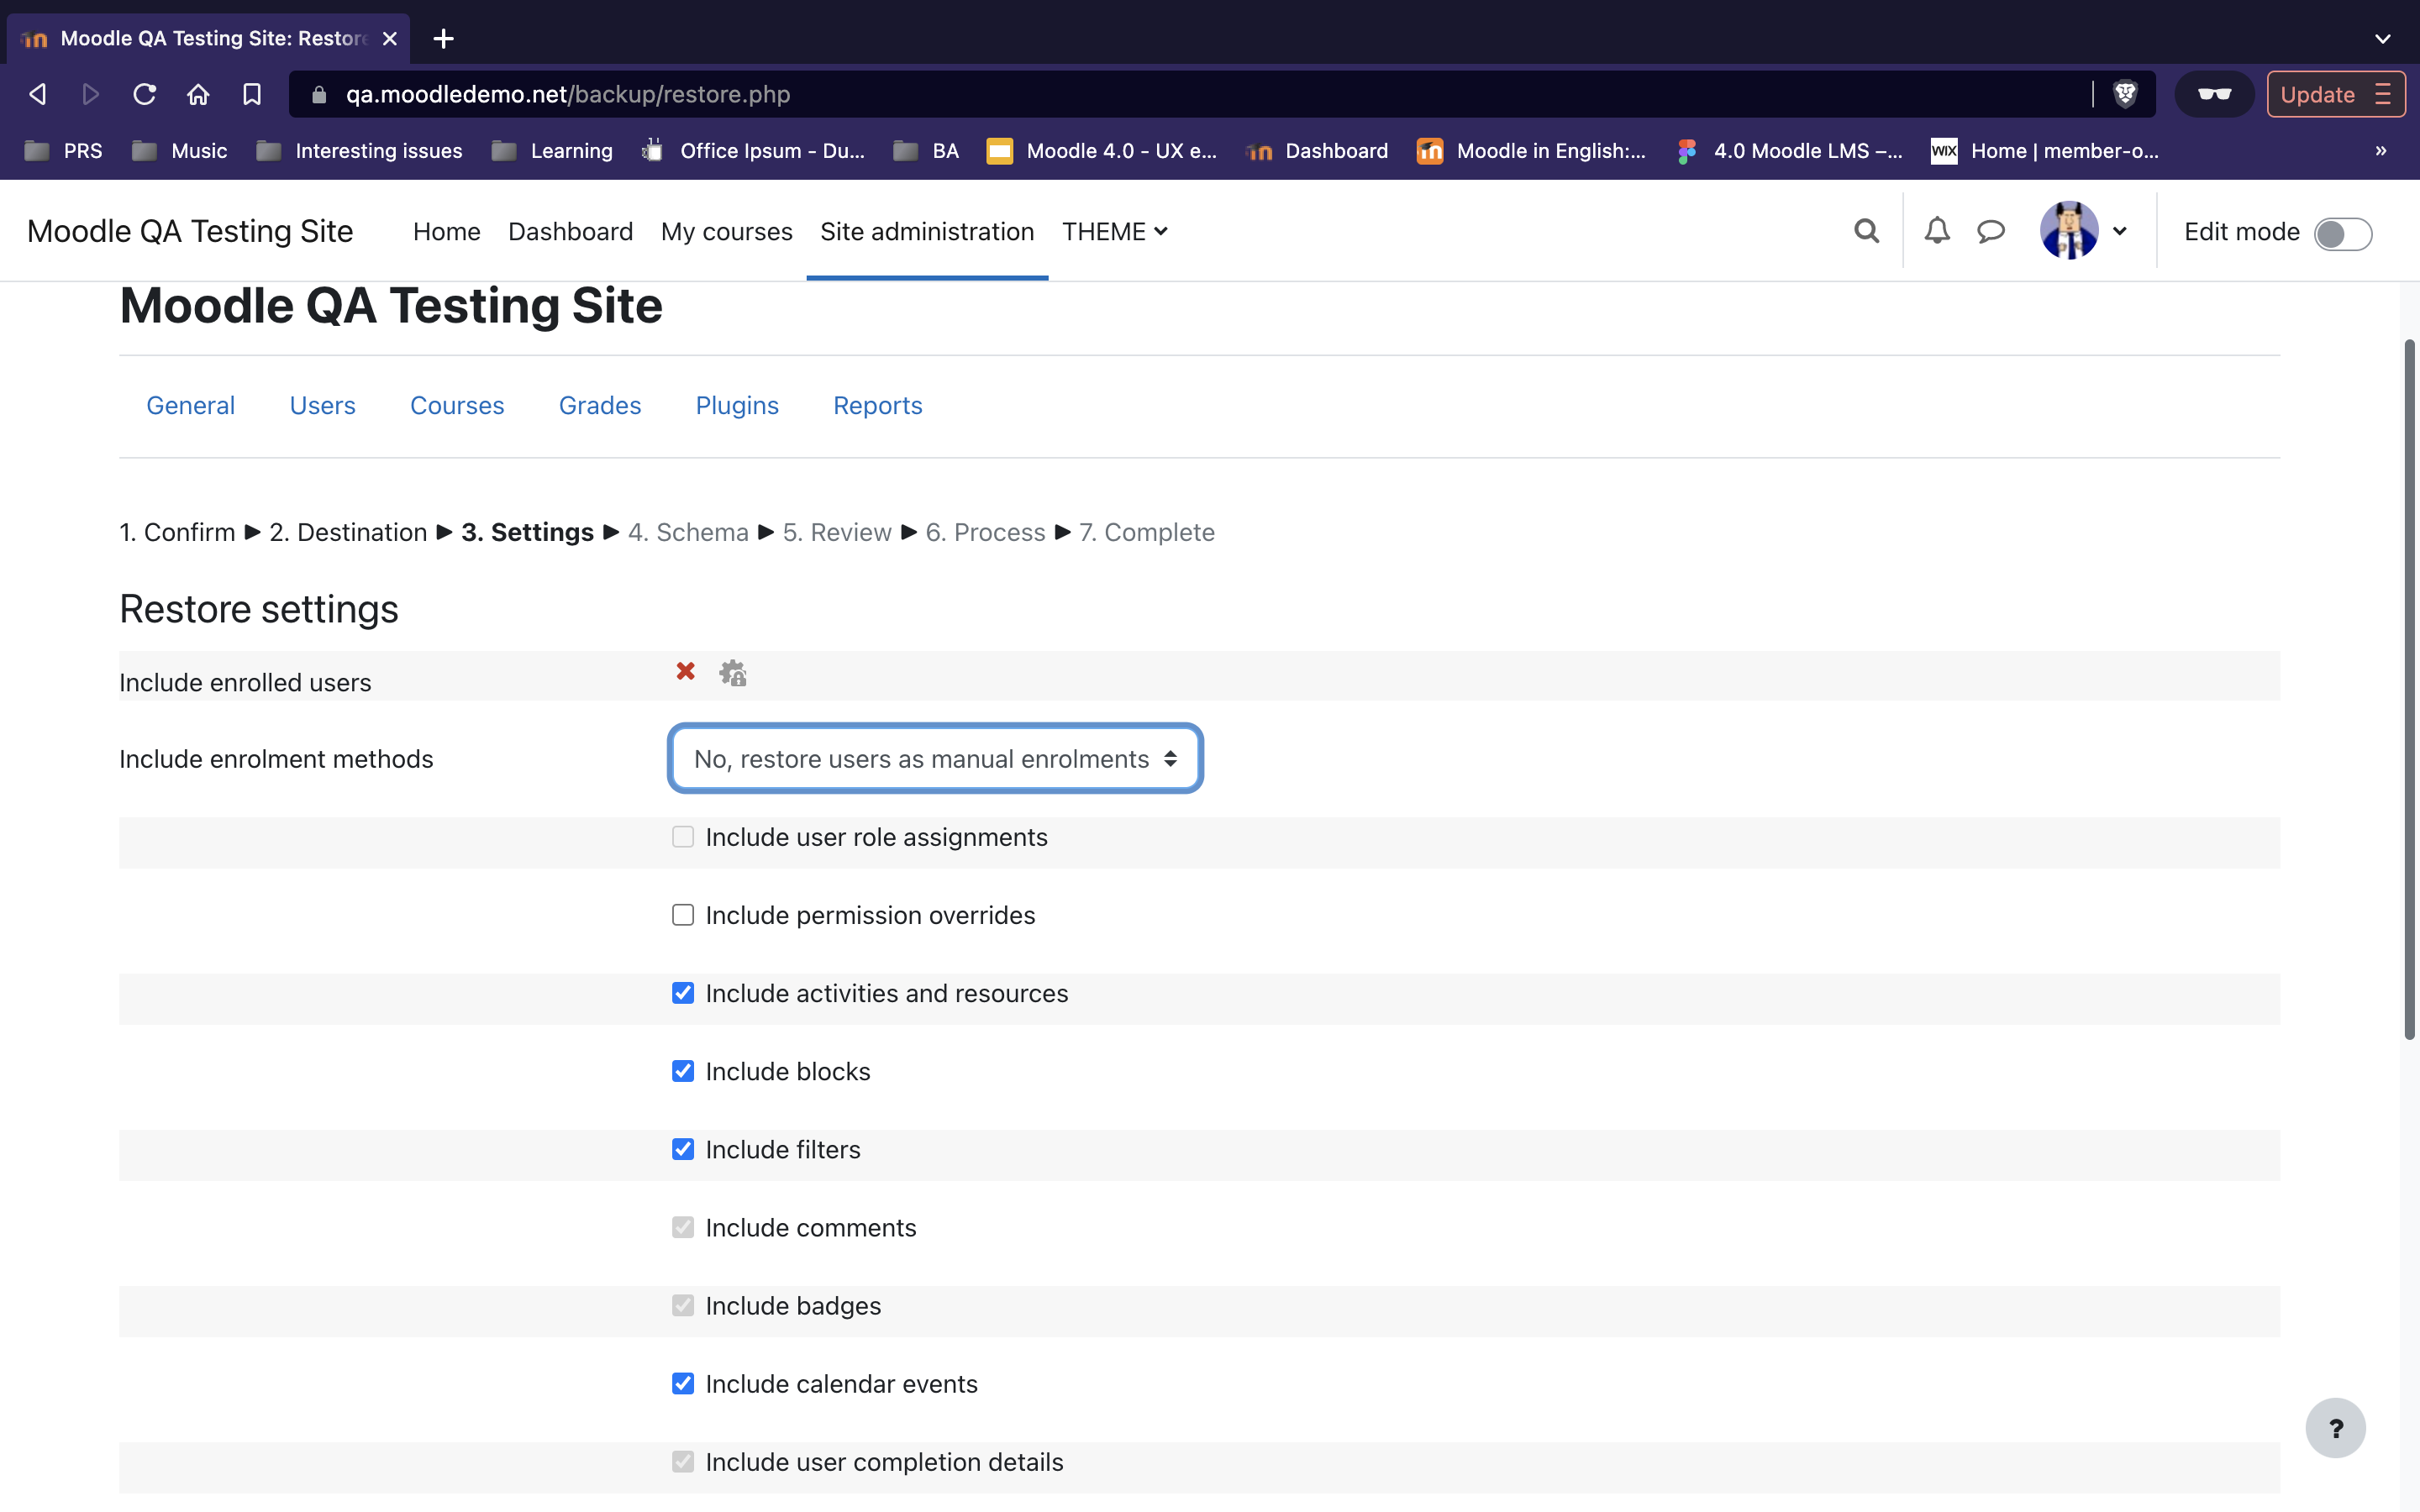2420x1512 pixels.
Task: Click the Update browser button
Action: click(x=2336, y=94)
